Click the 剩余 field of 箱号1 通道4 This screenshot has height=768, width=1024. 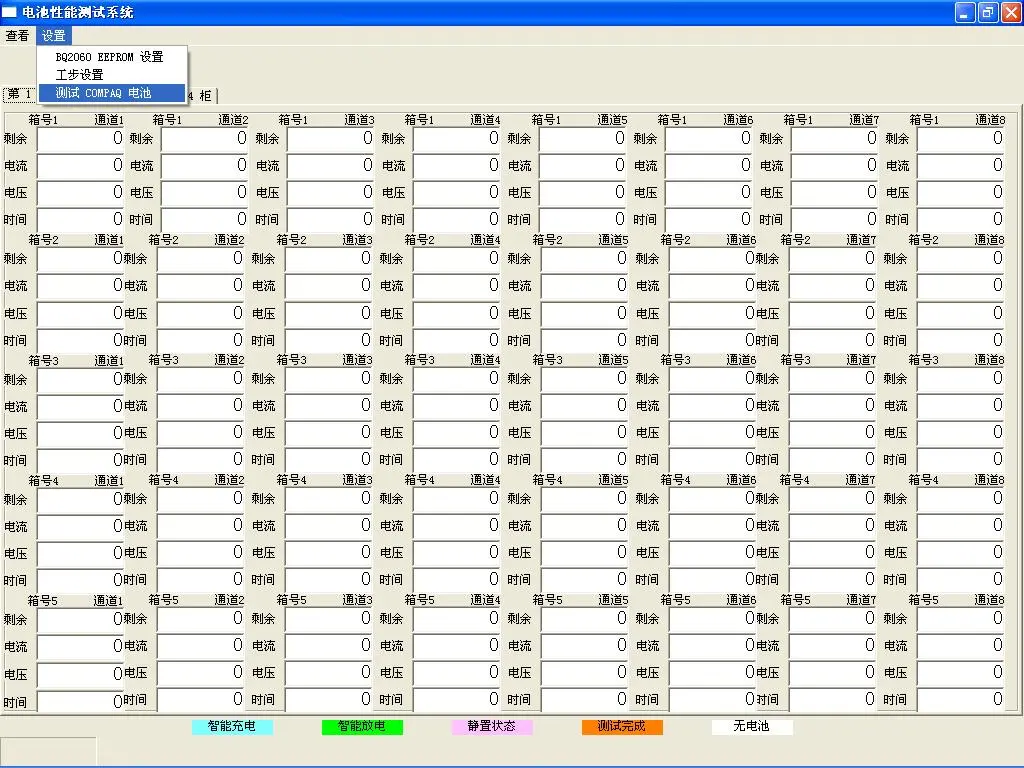tap(456, 138)
